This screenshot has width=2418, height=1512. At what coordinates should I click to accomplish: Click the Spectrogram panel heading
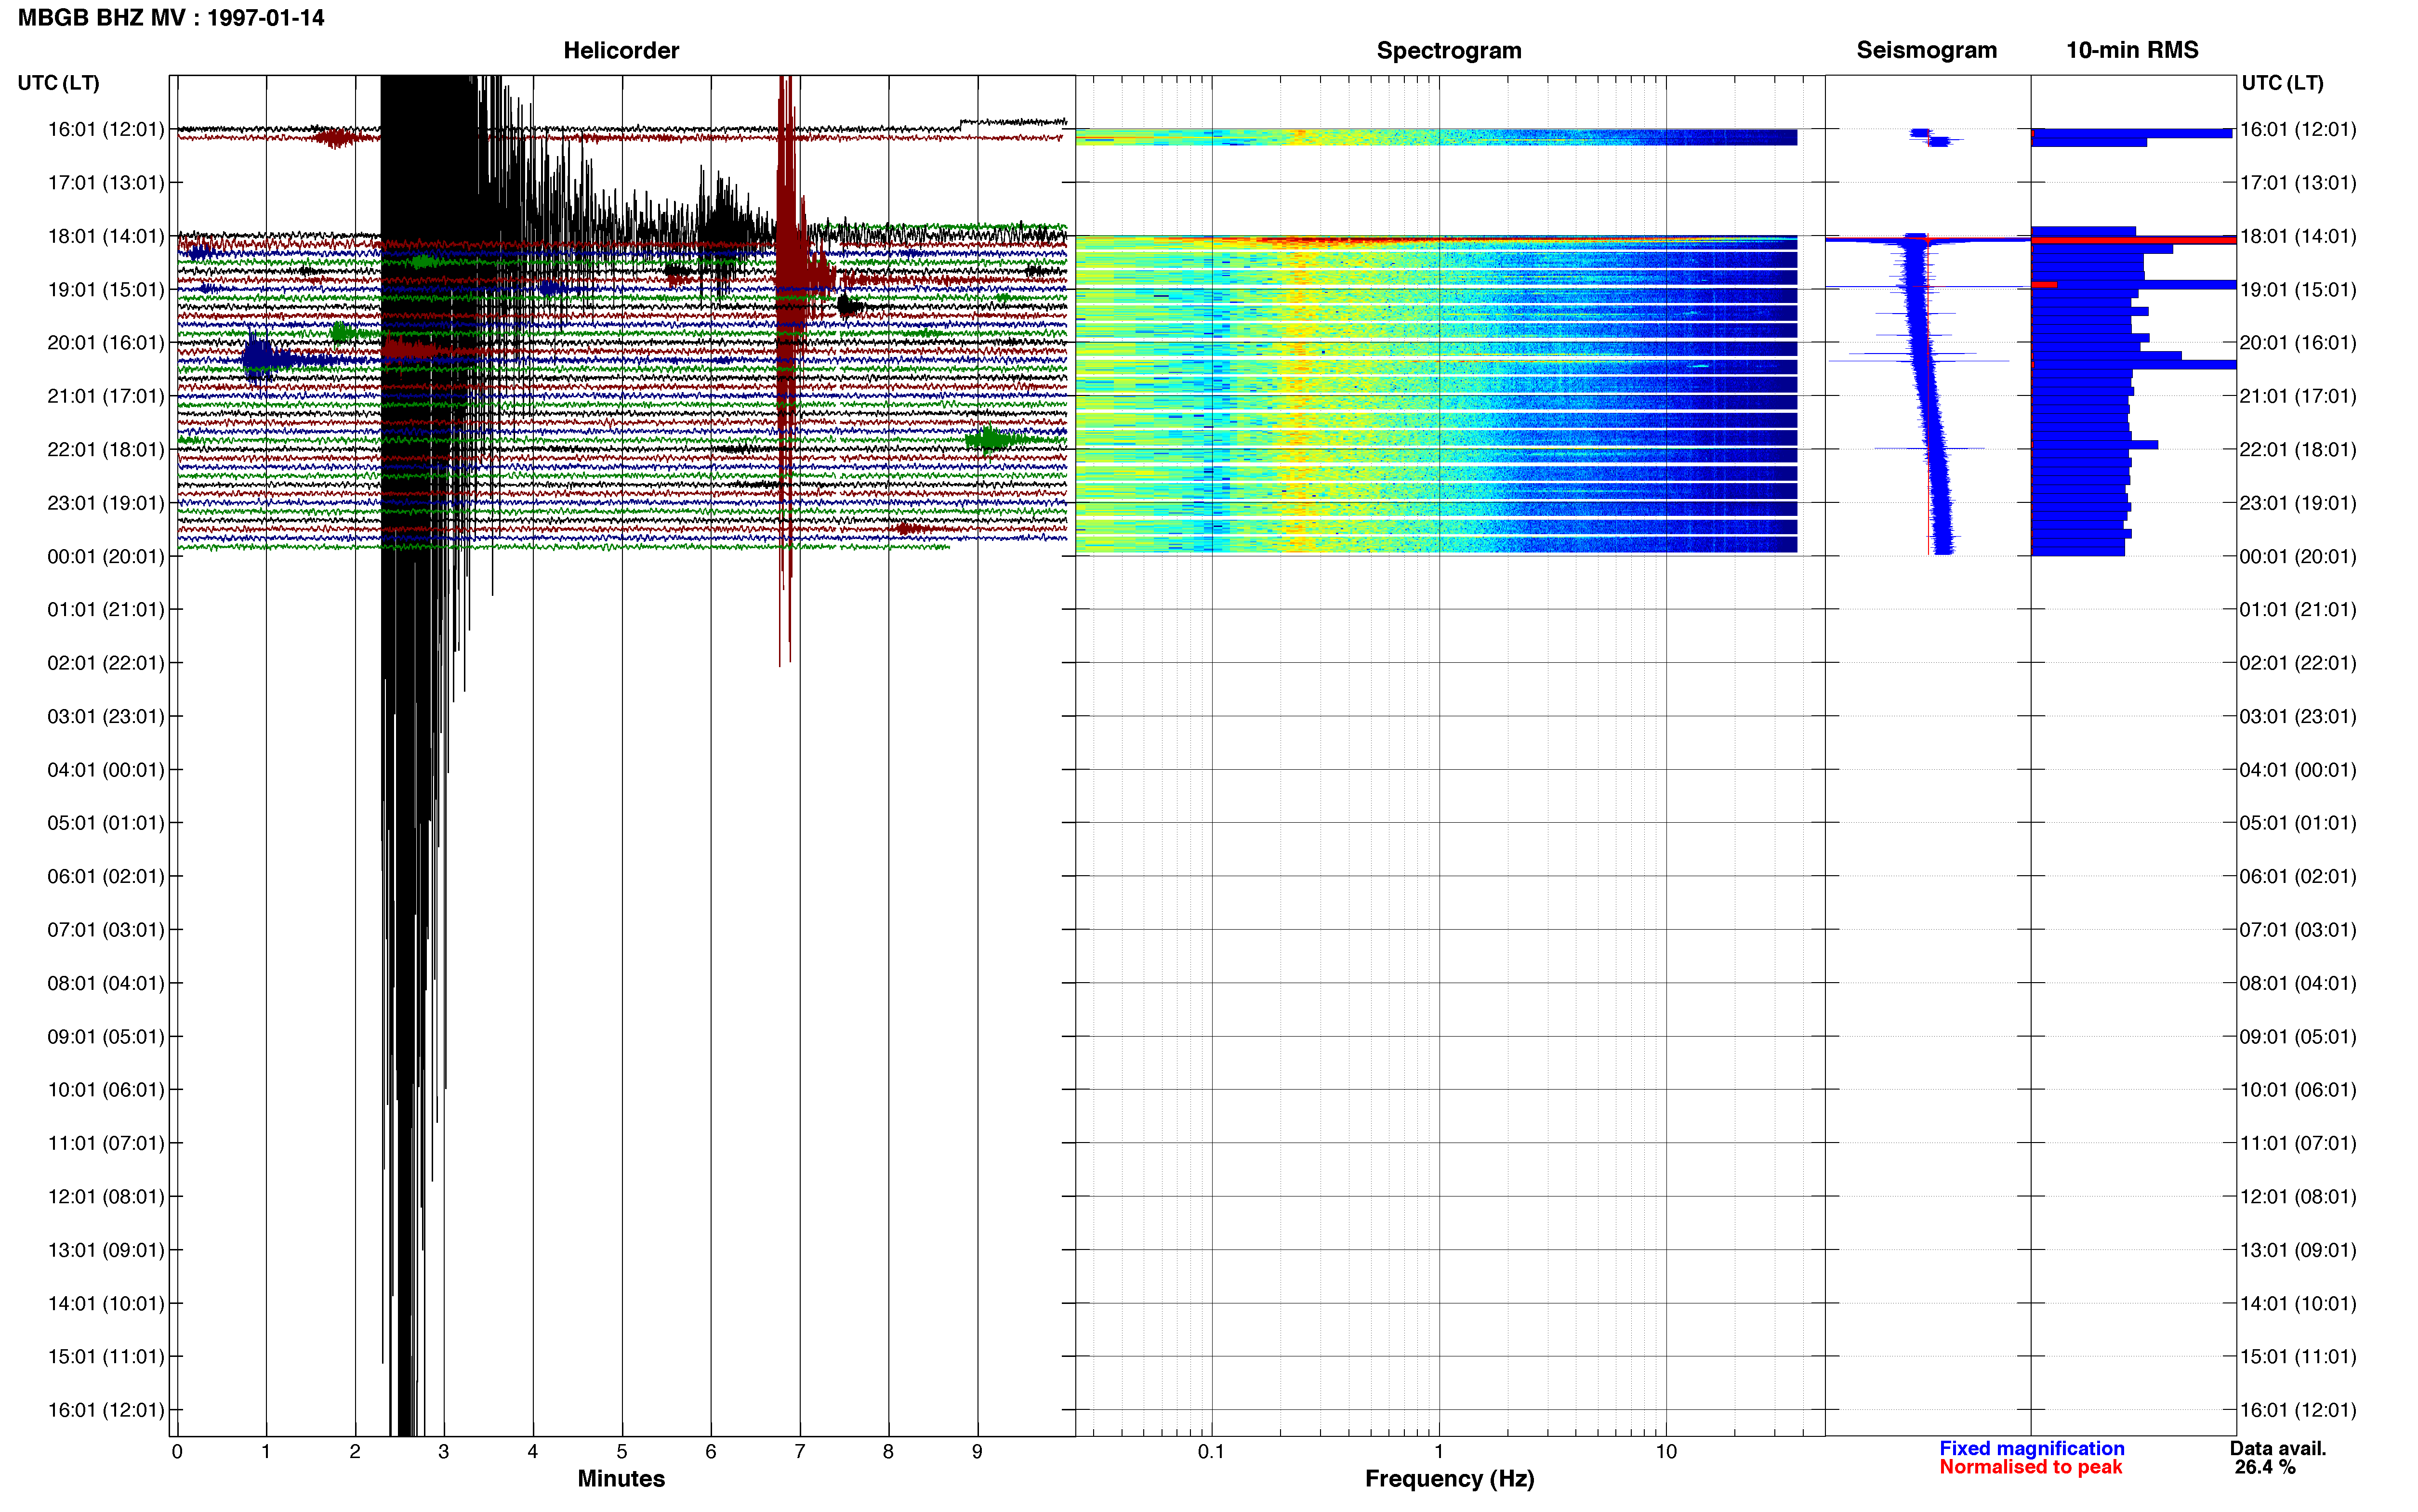pos(1449,50)
